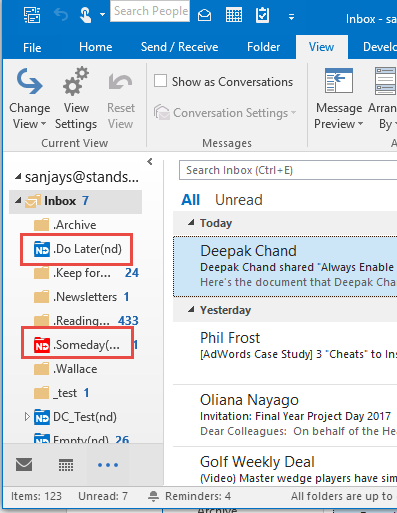Open the .Newsletters folder

point(85,297)
